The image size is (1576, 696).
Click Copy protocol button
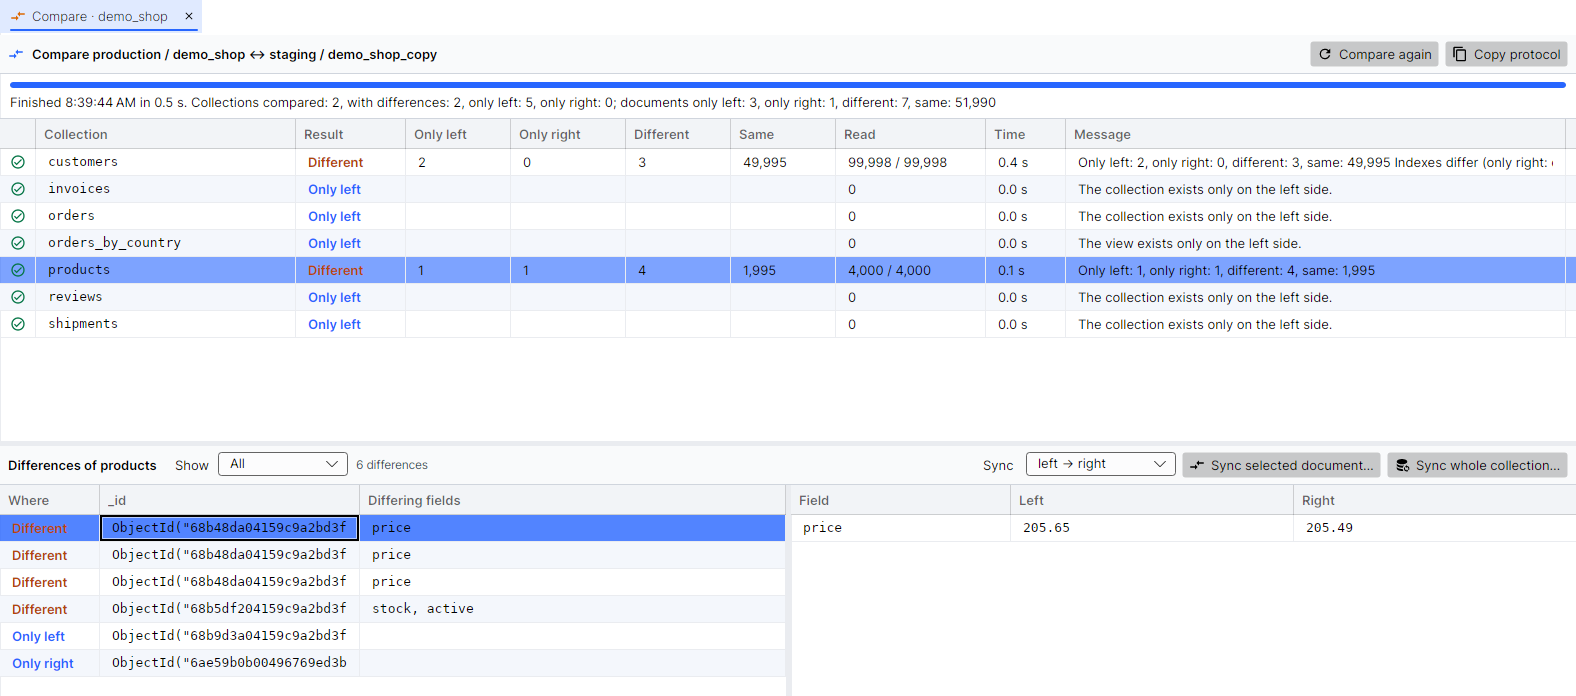point(1506,54)
